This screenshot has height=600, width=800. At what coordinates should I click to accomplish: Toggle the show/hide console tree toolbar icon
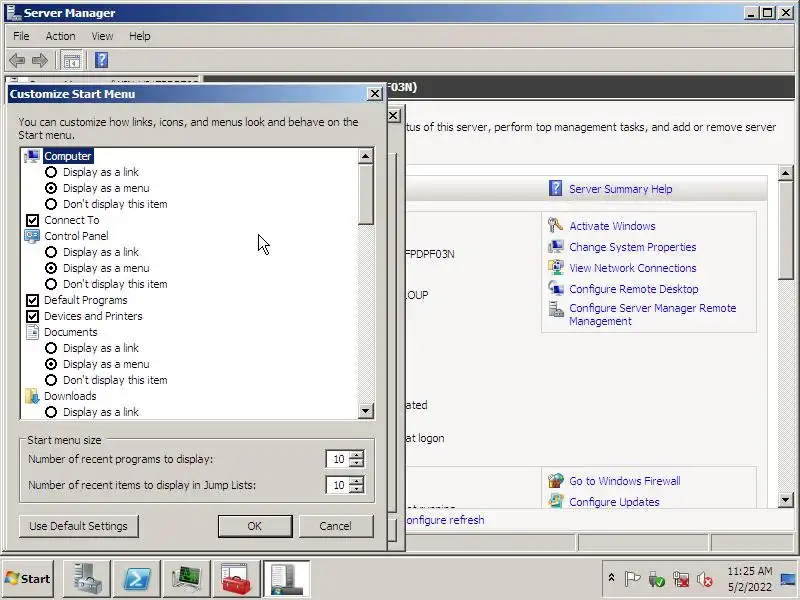tap(71, 61)
